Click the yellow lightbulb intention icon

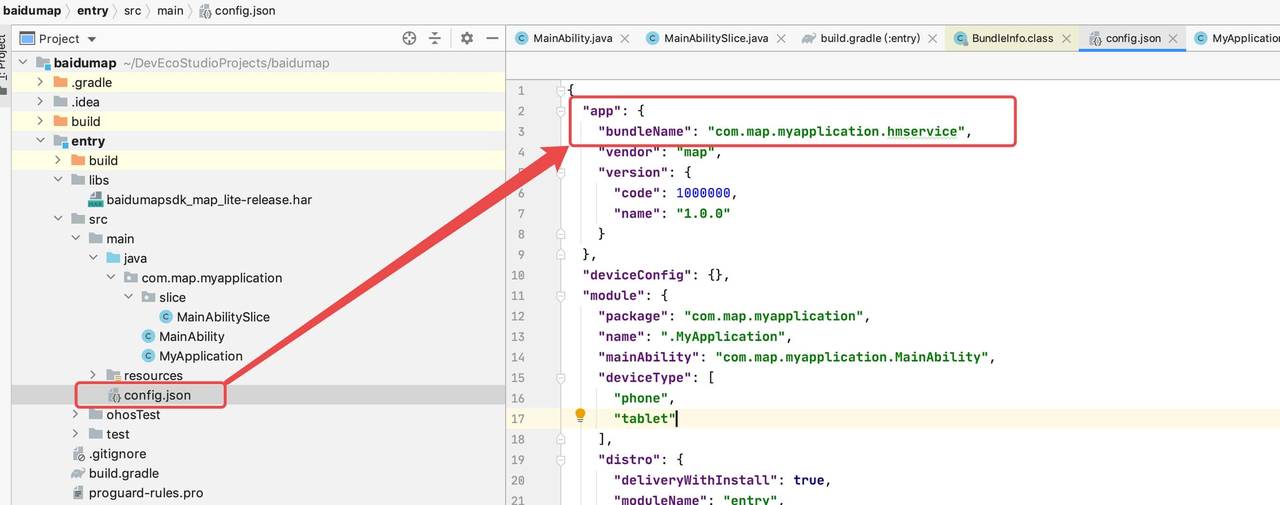pos(579,416)
